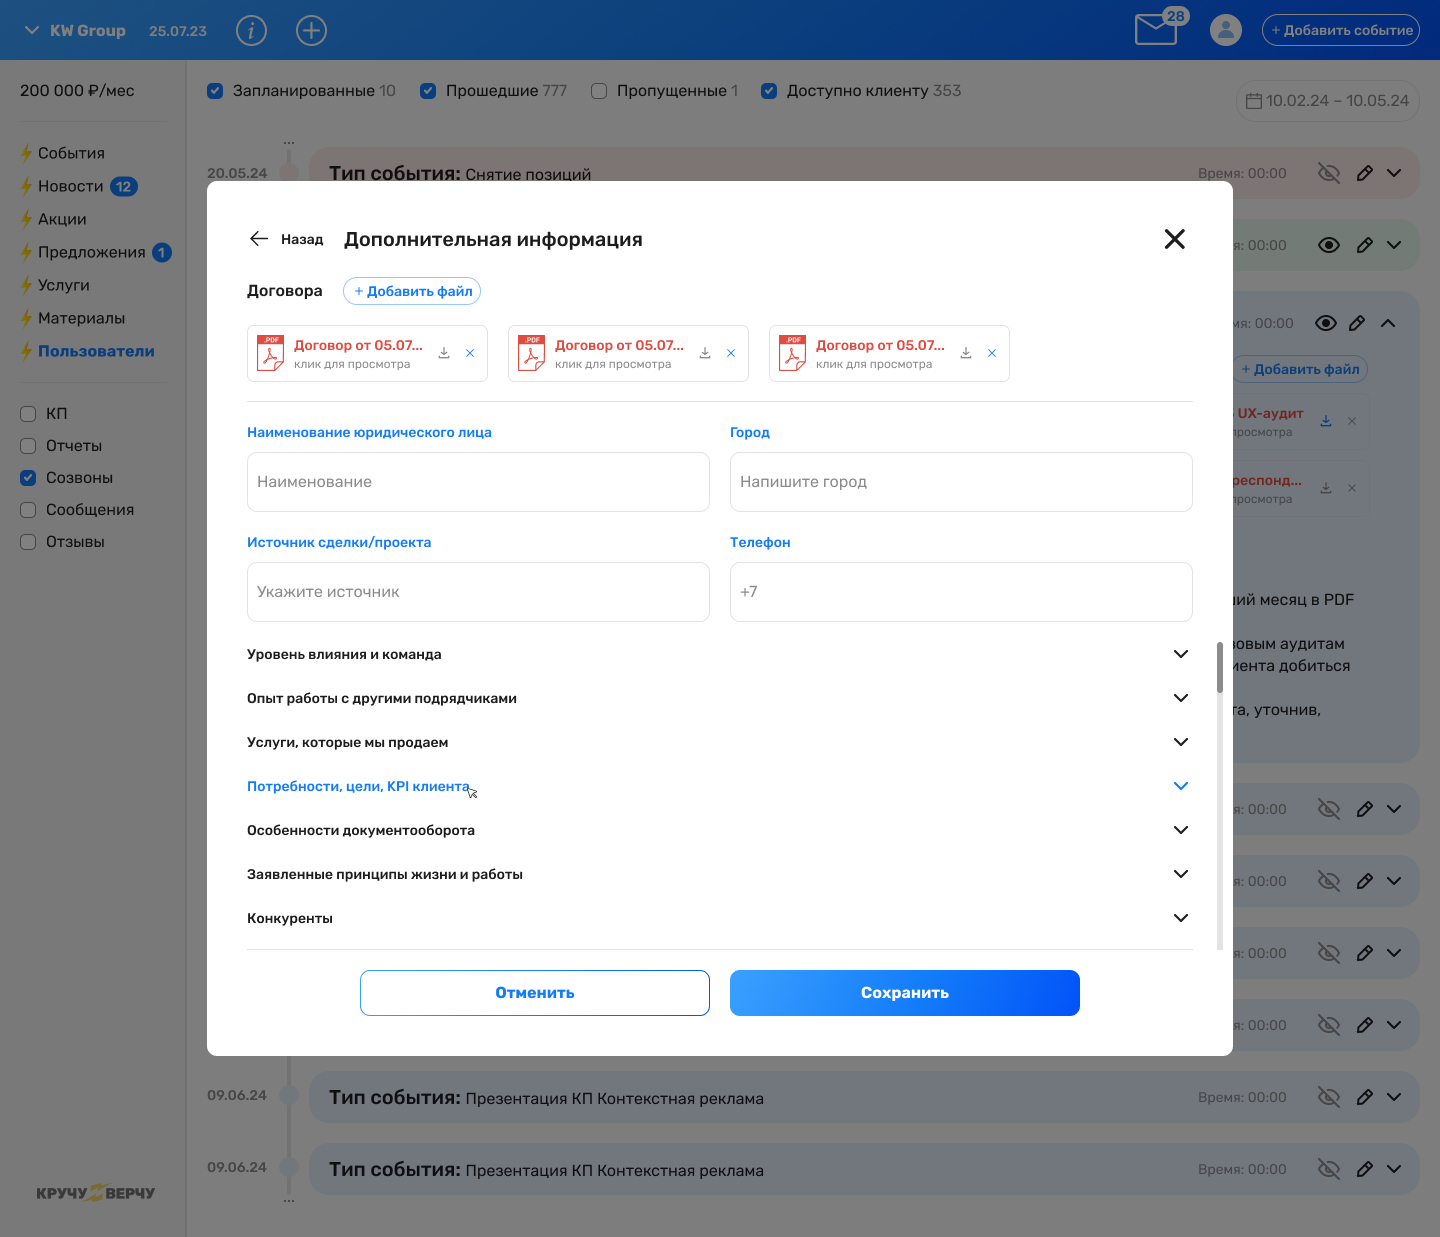Viewport: 1440px width, 1237px height.
Task: Click the Добавить файл button near Договора
Action: click(412, 291)
